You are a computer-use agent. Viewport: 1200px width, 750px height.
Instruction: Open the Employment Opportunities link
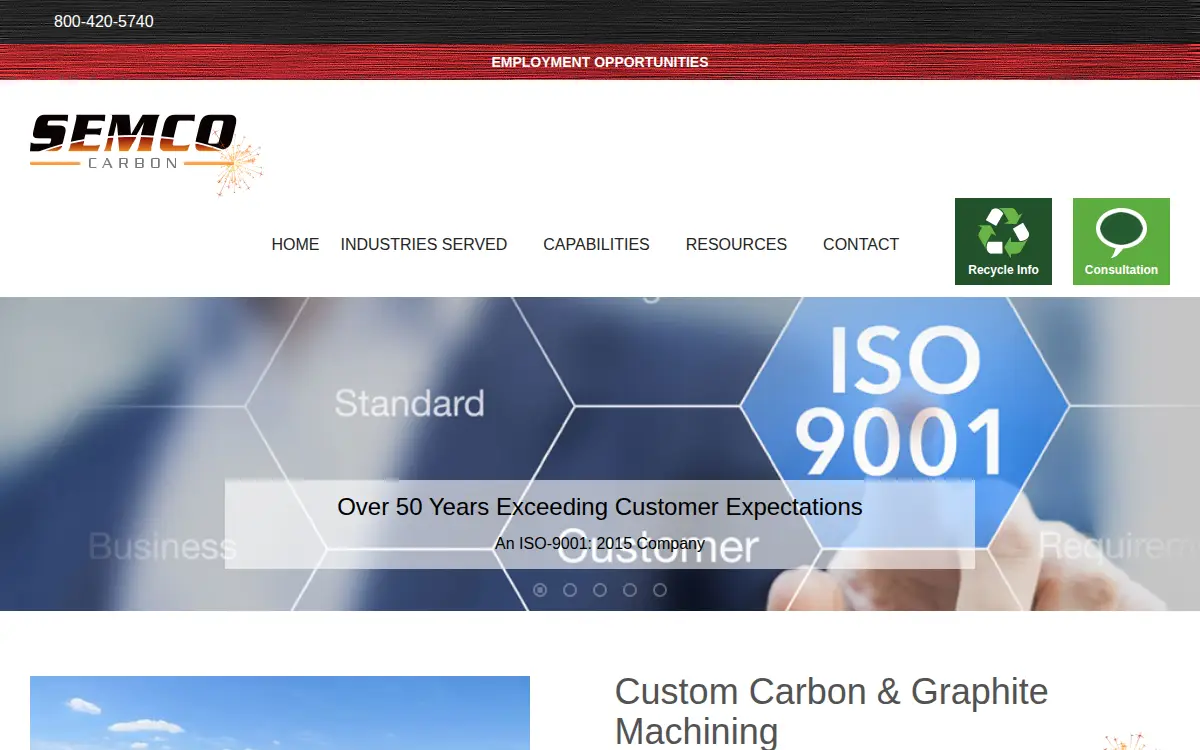(600, 62)
